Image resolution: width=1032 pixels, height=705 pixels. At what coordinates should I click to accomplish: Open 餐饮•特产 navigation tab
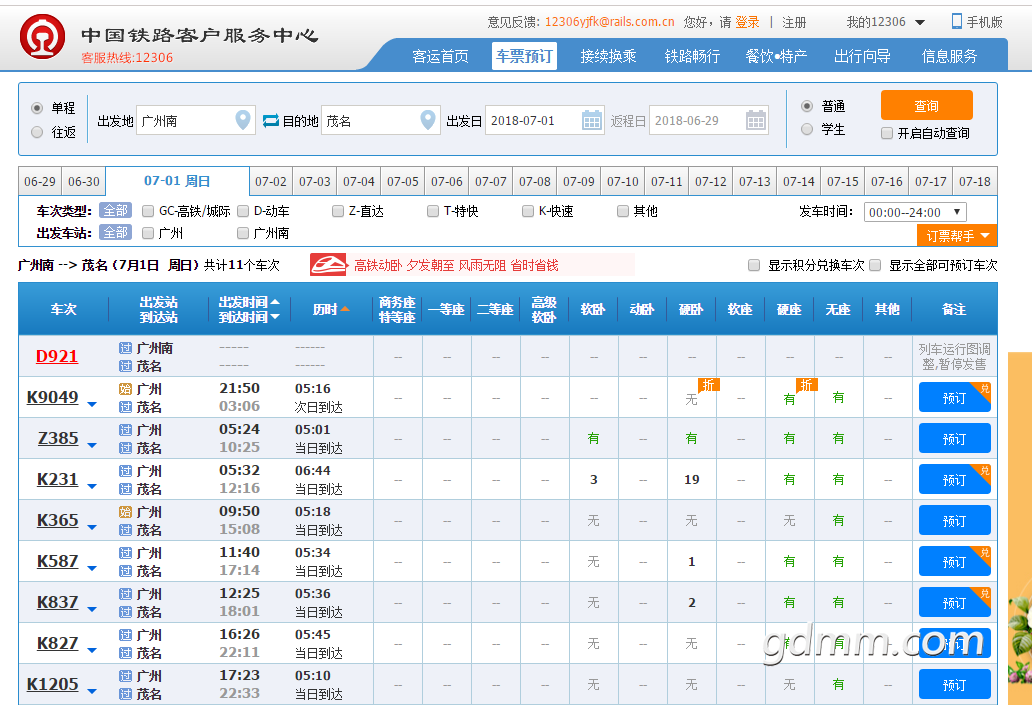point(776,56)
